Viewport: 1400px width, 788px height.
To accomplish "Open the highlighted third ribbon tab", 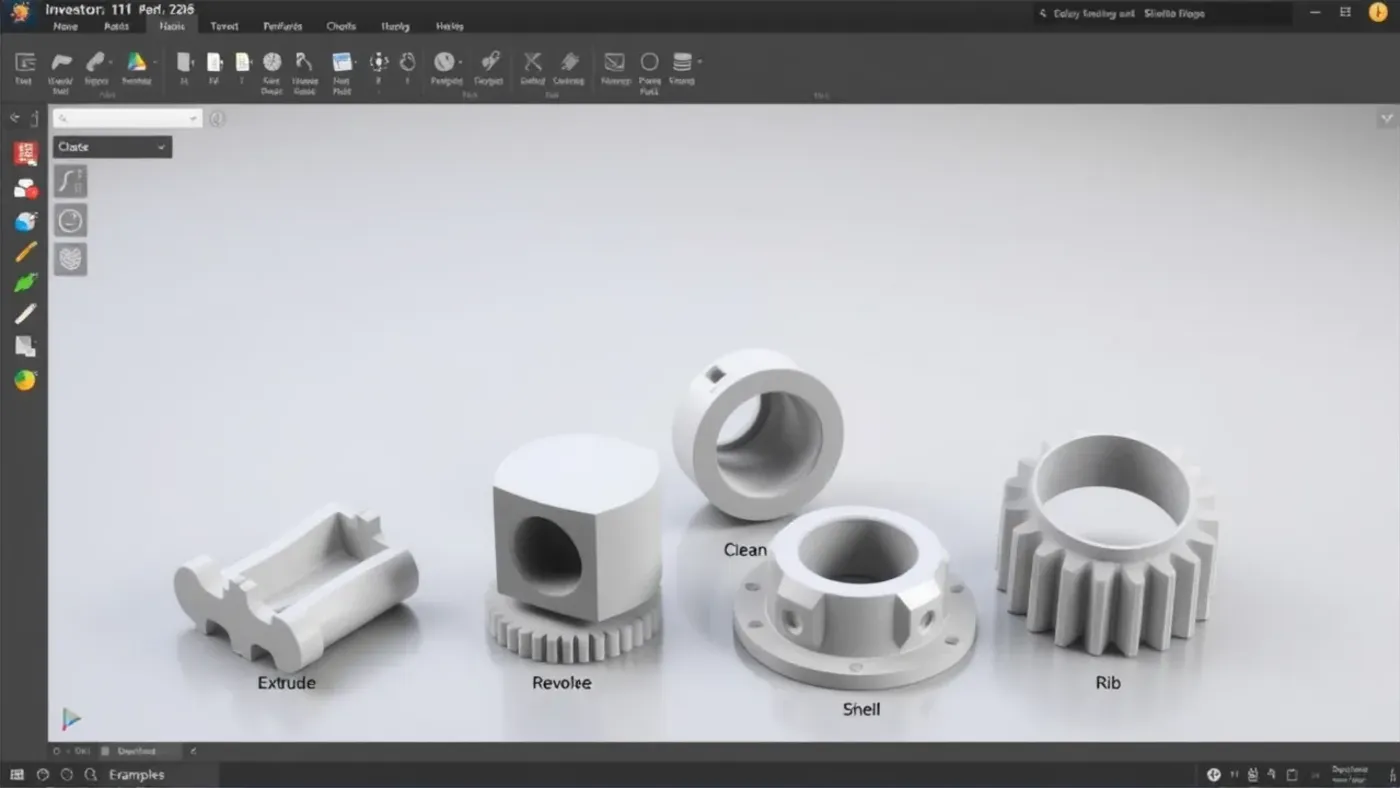I will [172, 27].
